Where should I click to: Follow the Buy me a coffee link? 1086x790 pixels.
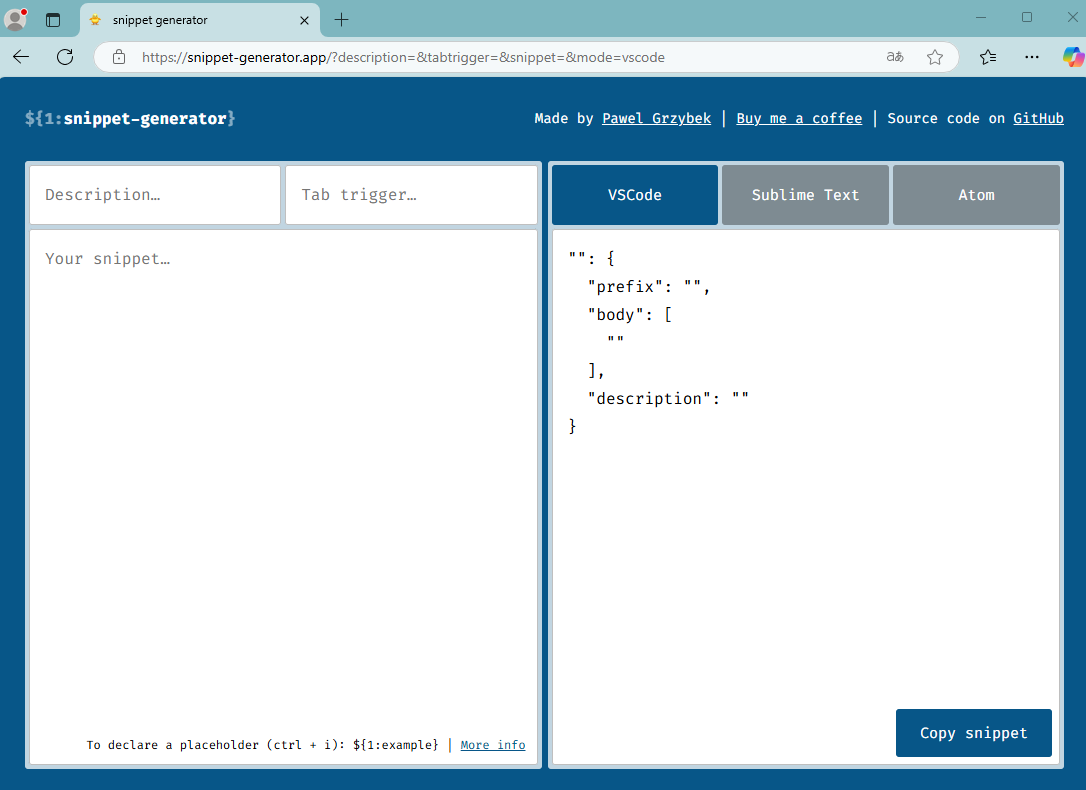point(799,118)
